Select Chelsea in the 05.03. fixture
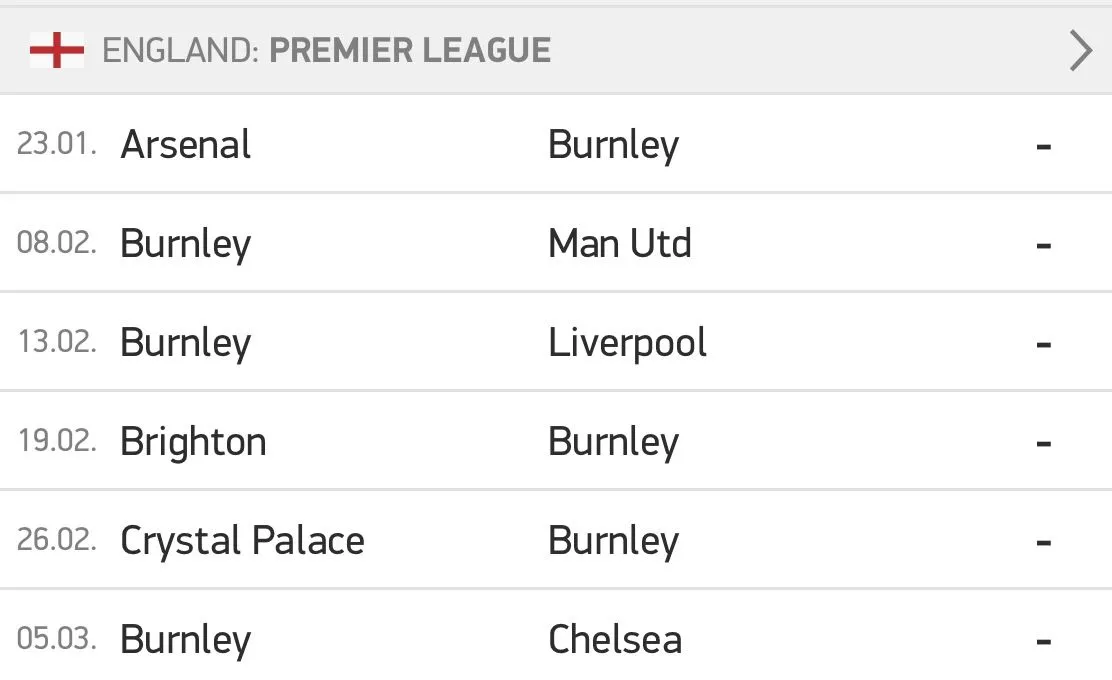 [615, 640]
